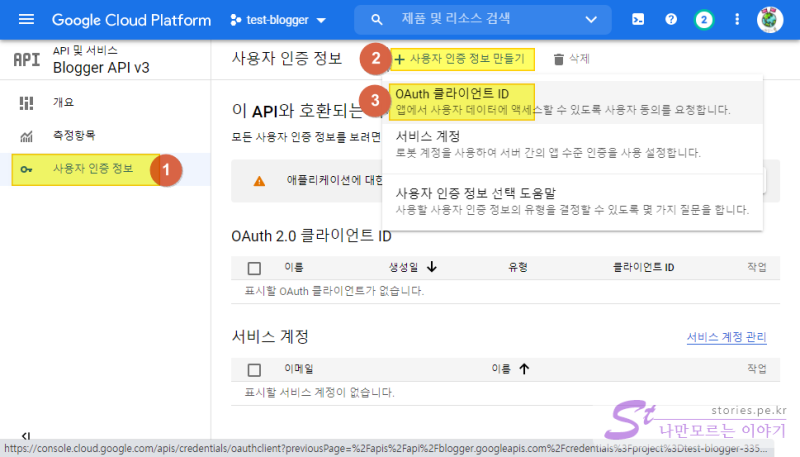Click the 이름 ascending sort arrow
Image resolution: width=800 pixels, height=457 pixels.
point(524,369)
